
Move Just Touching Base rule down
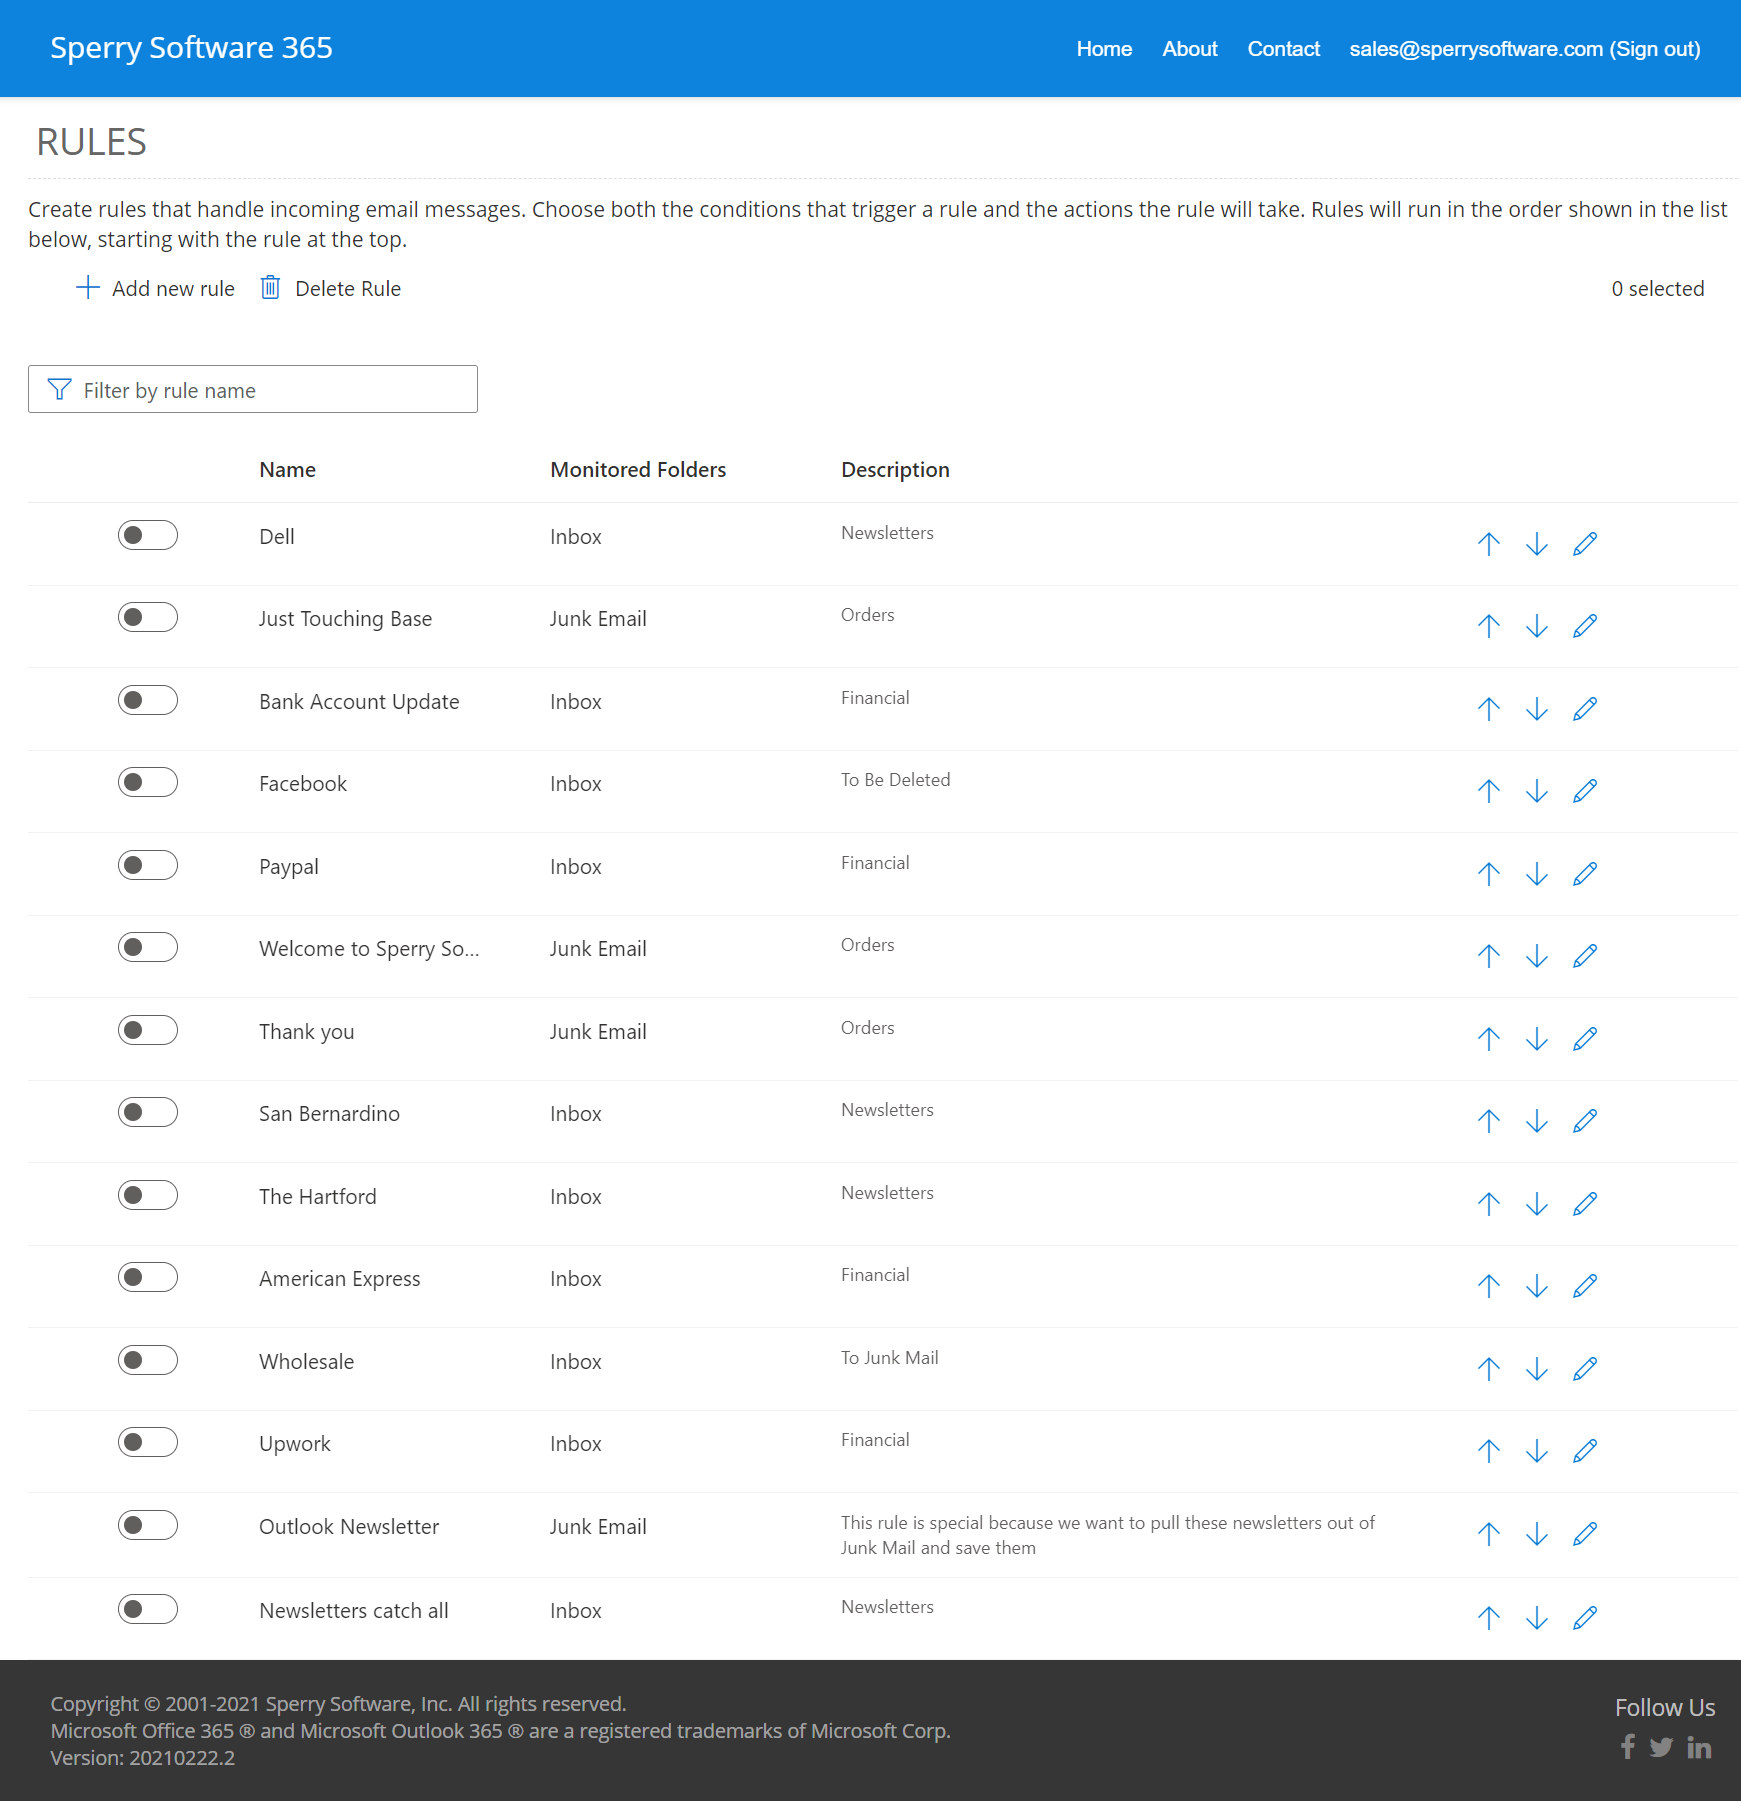[1536, 626]
